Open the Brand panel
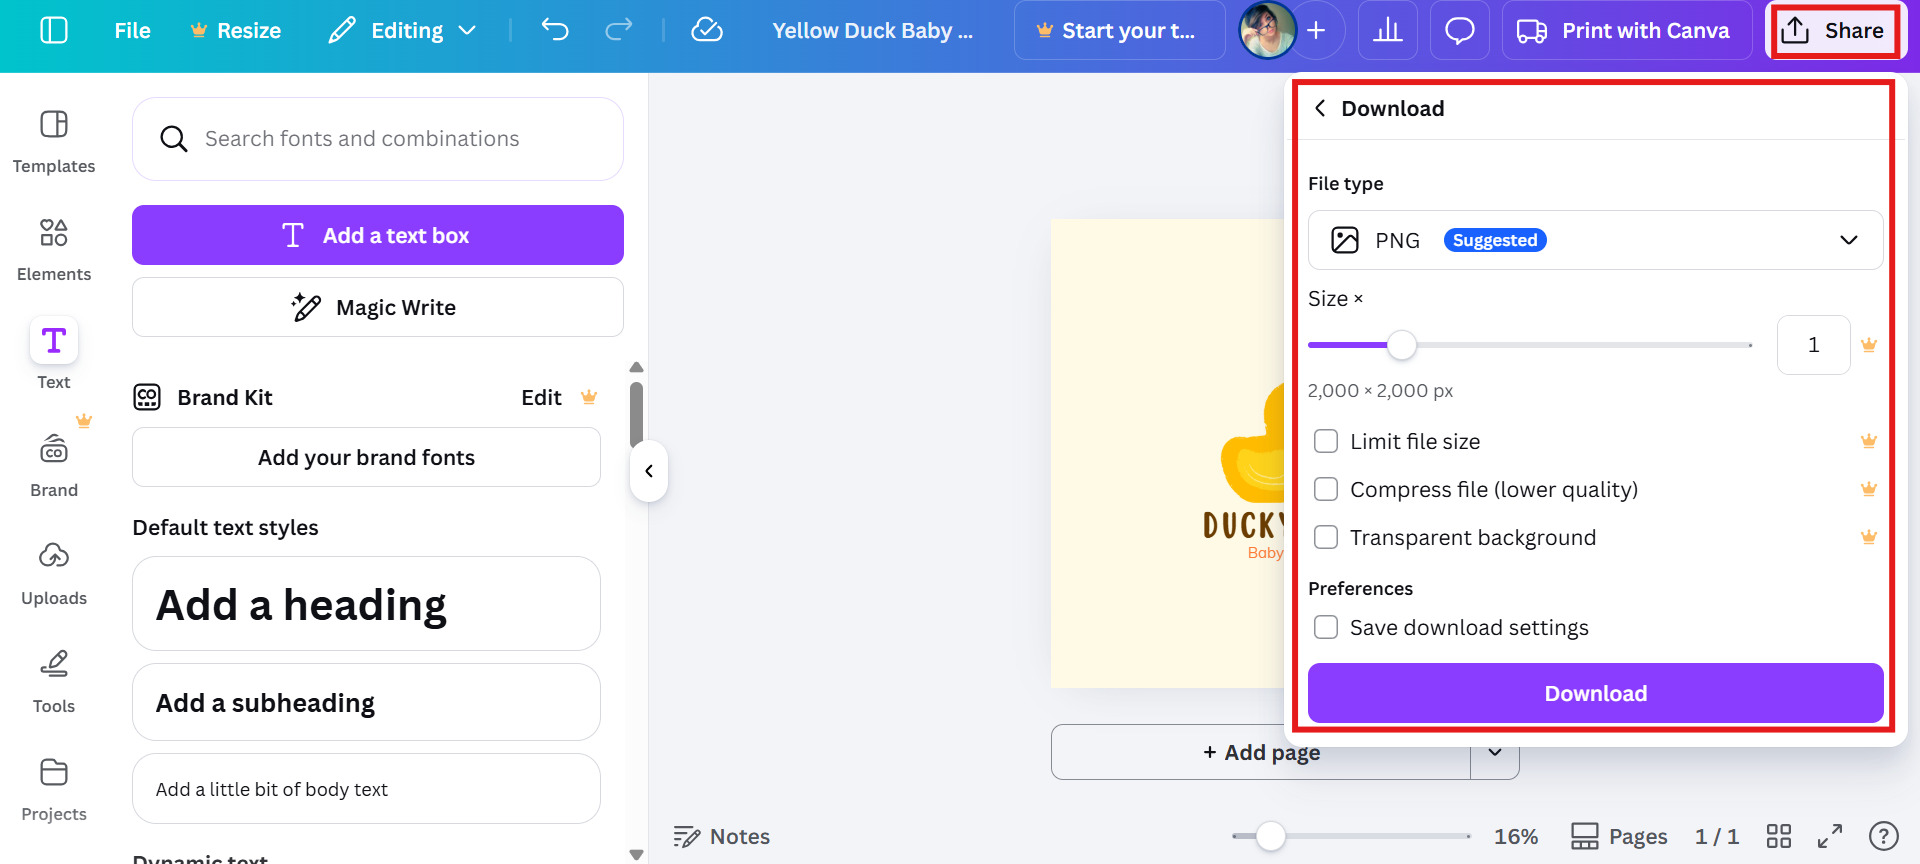This screenshot has height=864, width=1920. tap(54, 465)
